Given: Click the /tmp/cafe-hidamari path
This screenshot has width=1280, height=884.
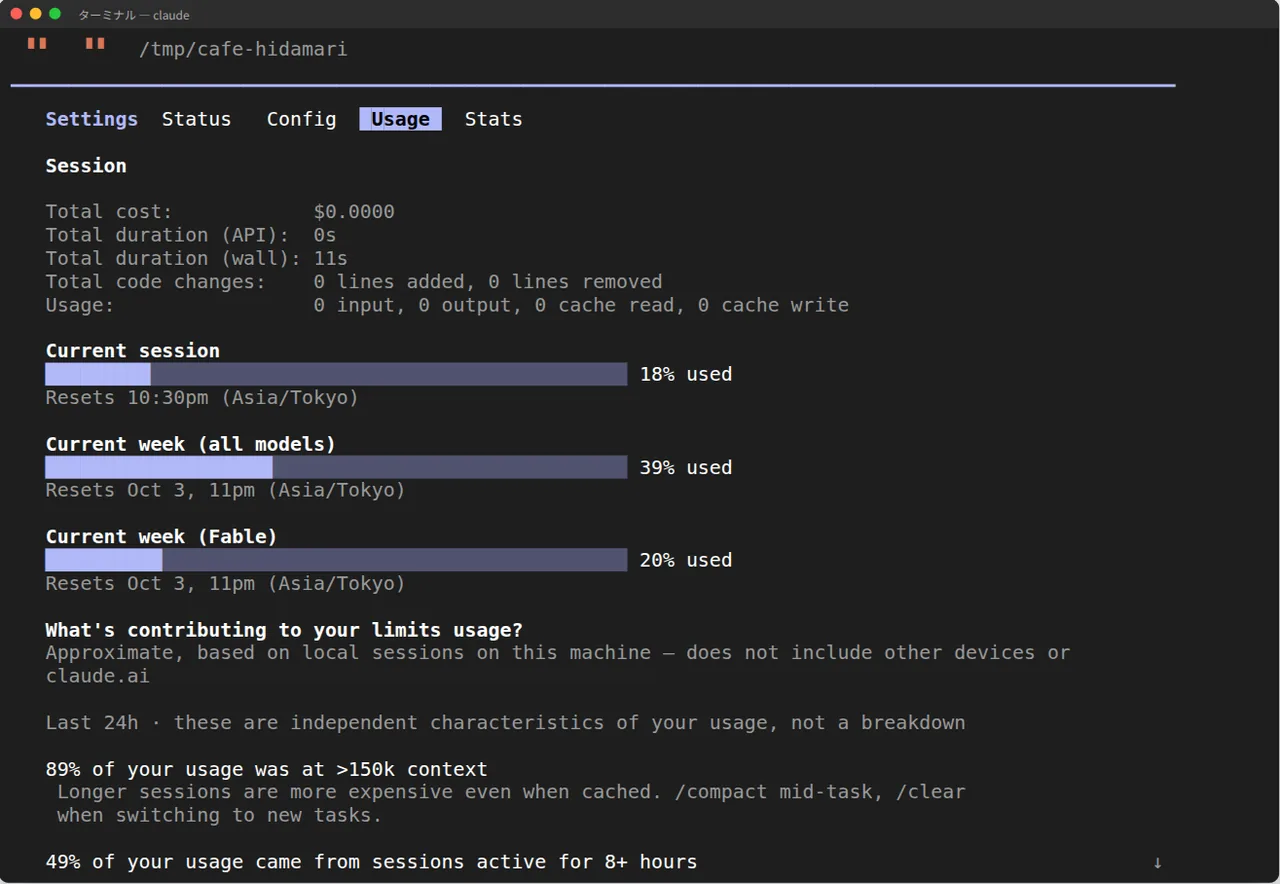Looking at the screenshot, I should pyautogui.click(x=243, y=49).
